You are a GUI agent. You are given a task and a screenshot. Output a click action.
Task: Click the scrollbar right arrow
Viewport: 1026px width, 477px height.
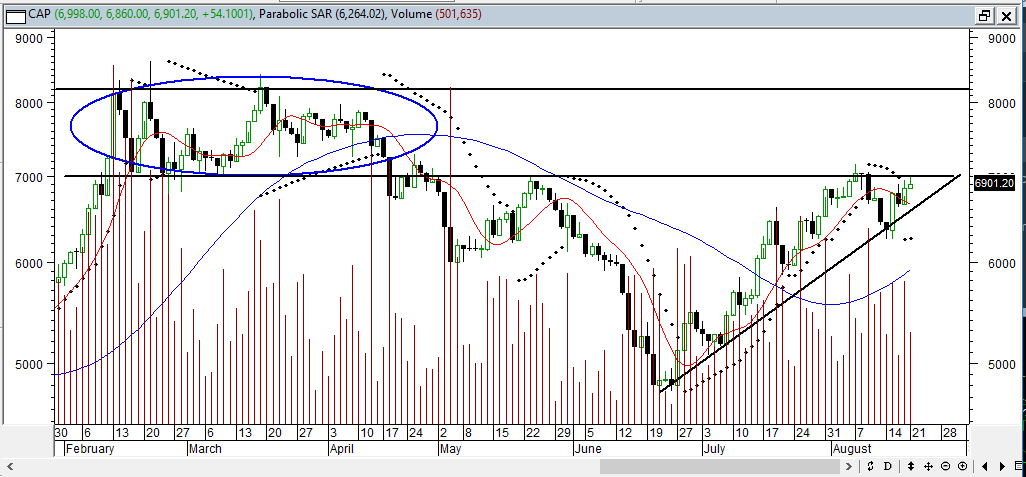pyautogui.click(x=849, y=467)
